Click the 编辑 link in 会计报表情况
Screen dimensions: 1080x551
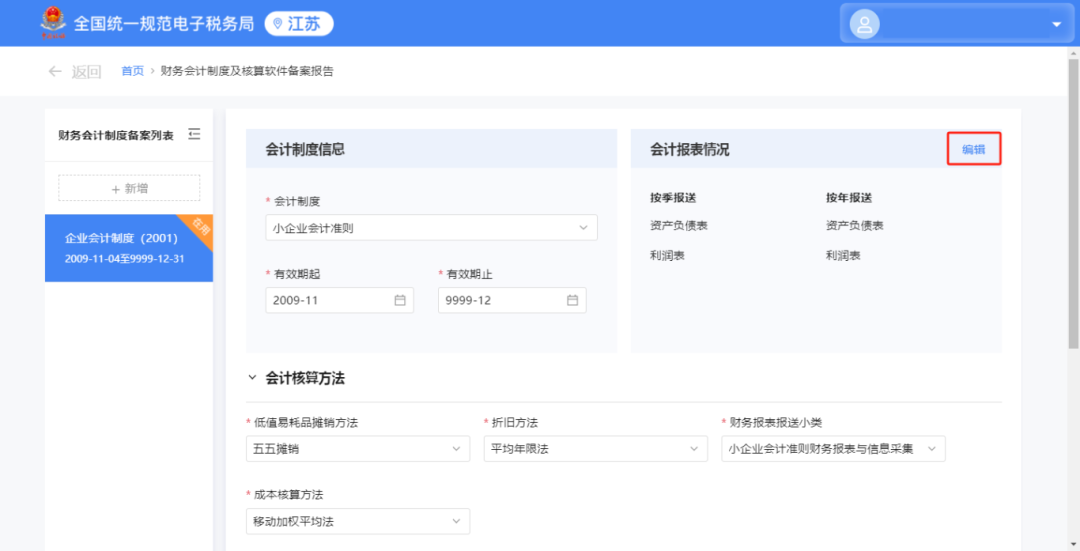973,149
